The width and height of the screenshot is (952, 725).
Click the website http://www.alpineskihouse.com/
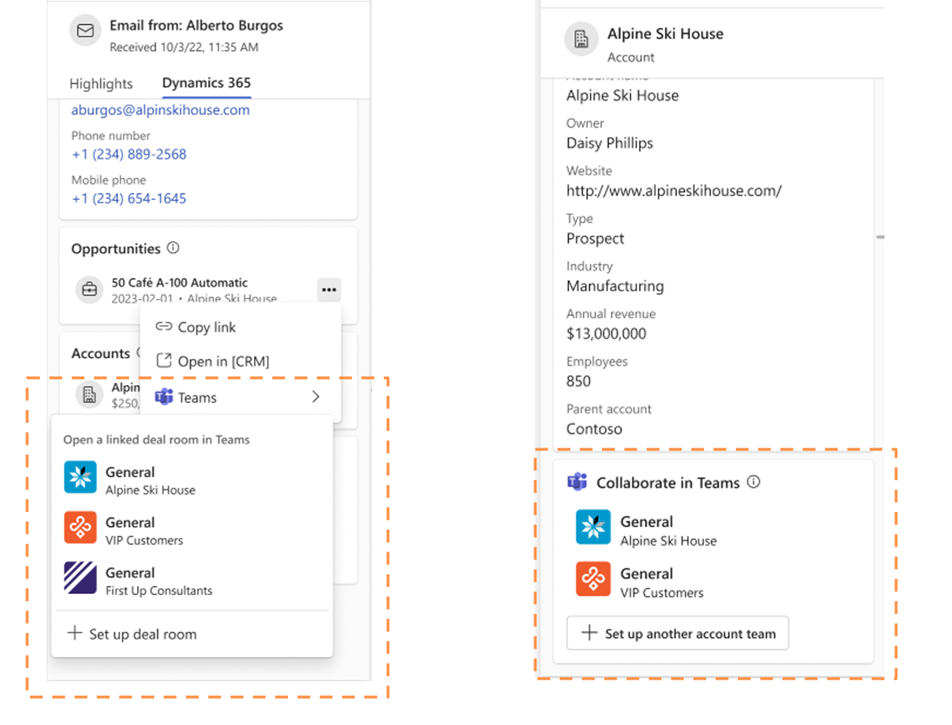click(x=674, y=191)
